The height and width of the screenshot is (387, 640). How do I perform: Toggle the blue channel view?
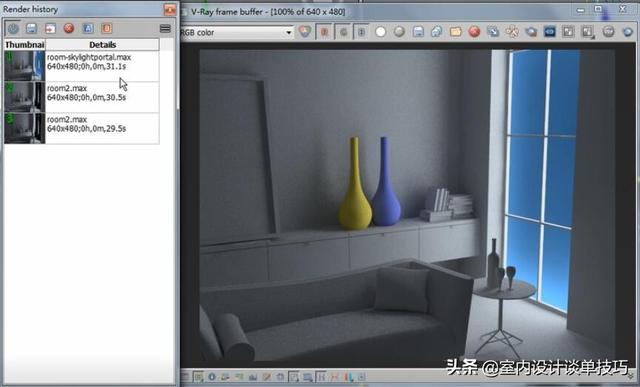point(362,32)
